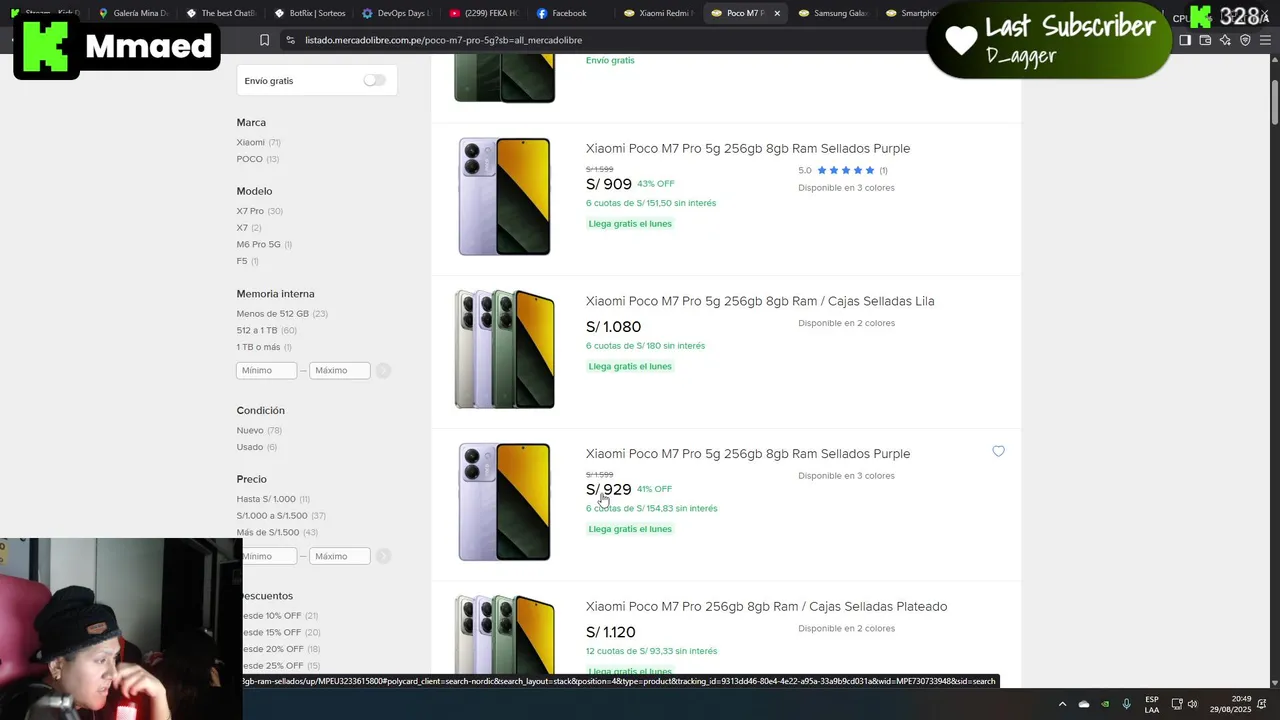
Task: Open Poco M7 Pro Cajas Selladas Plateado title
Action: tap(766, 606)
